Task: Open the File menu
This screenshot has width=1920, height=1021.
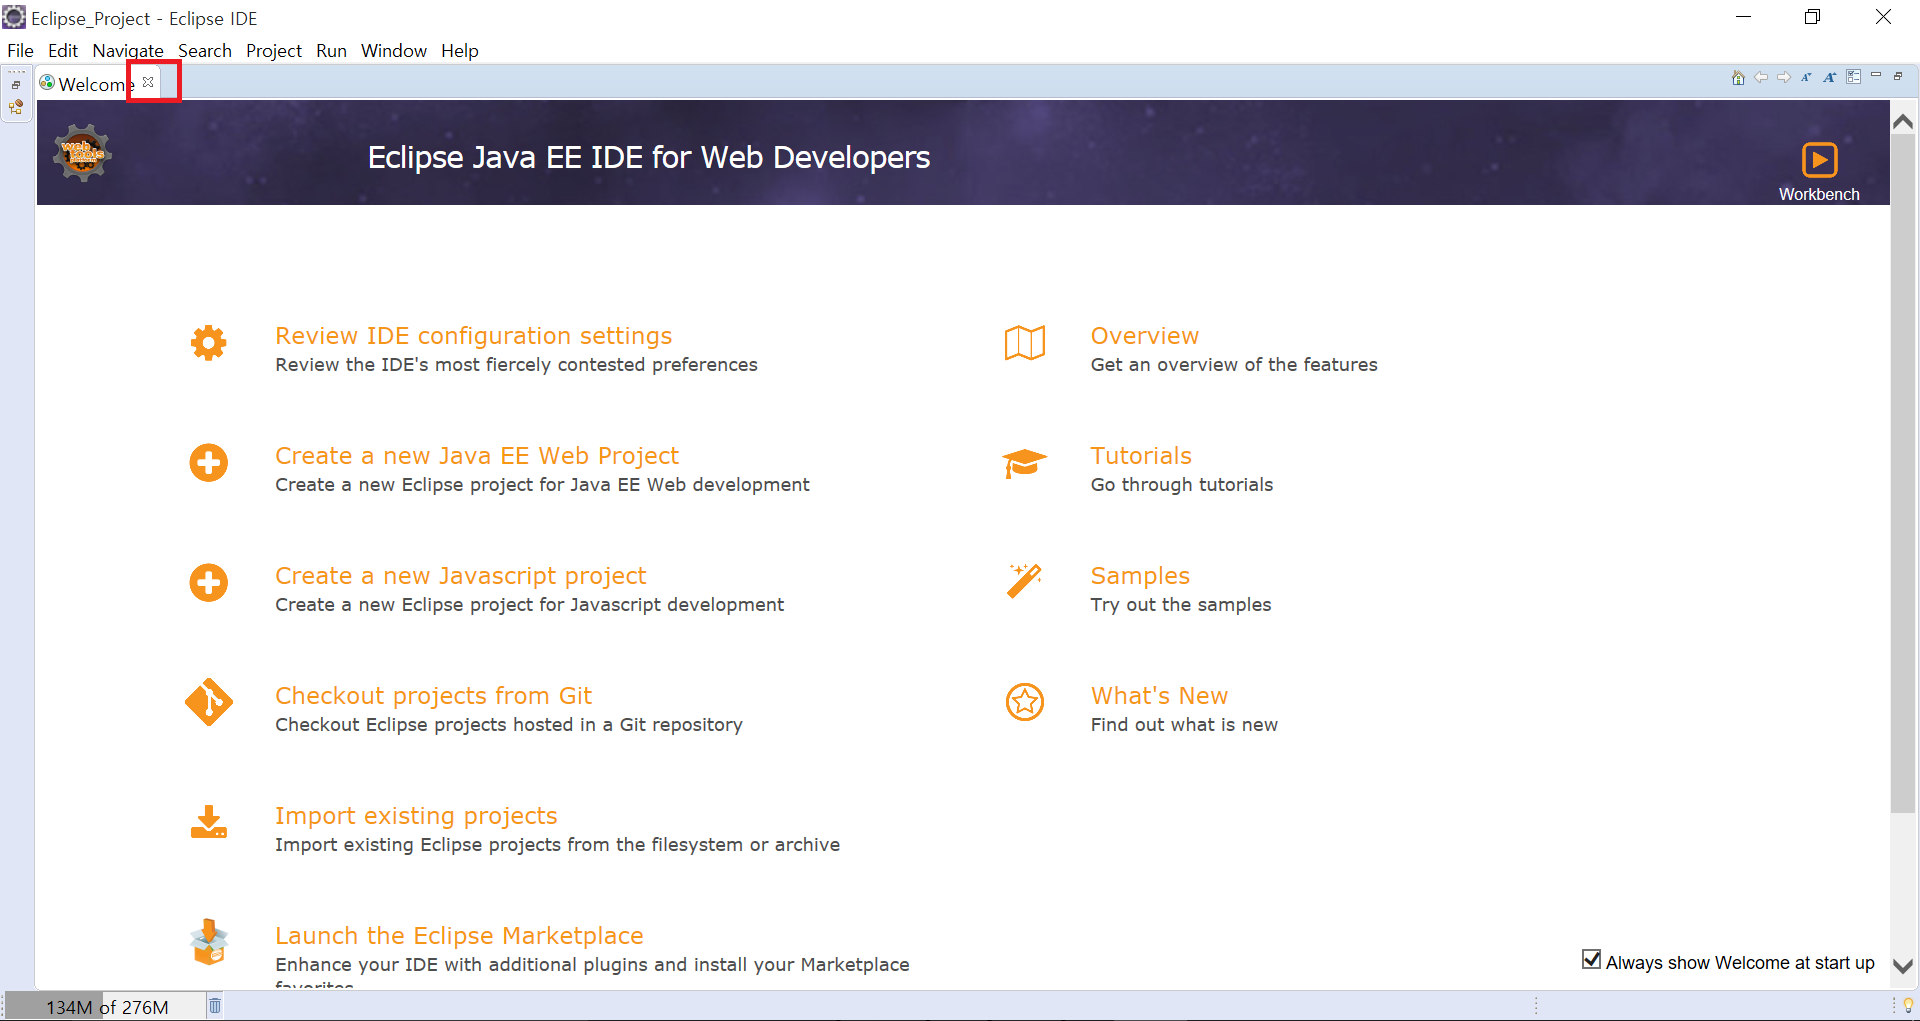Action: 20,51
